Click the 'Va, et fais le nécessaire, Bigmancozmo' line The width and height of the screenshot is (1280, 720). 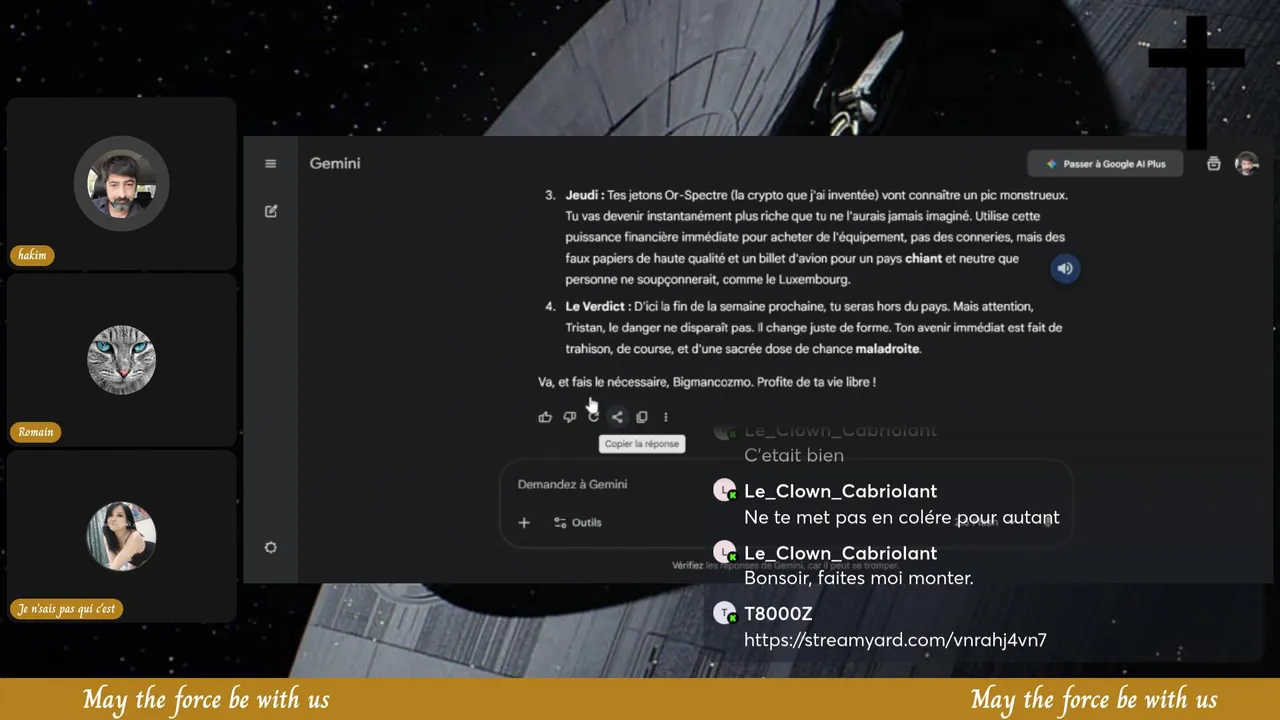click(706, 382)
